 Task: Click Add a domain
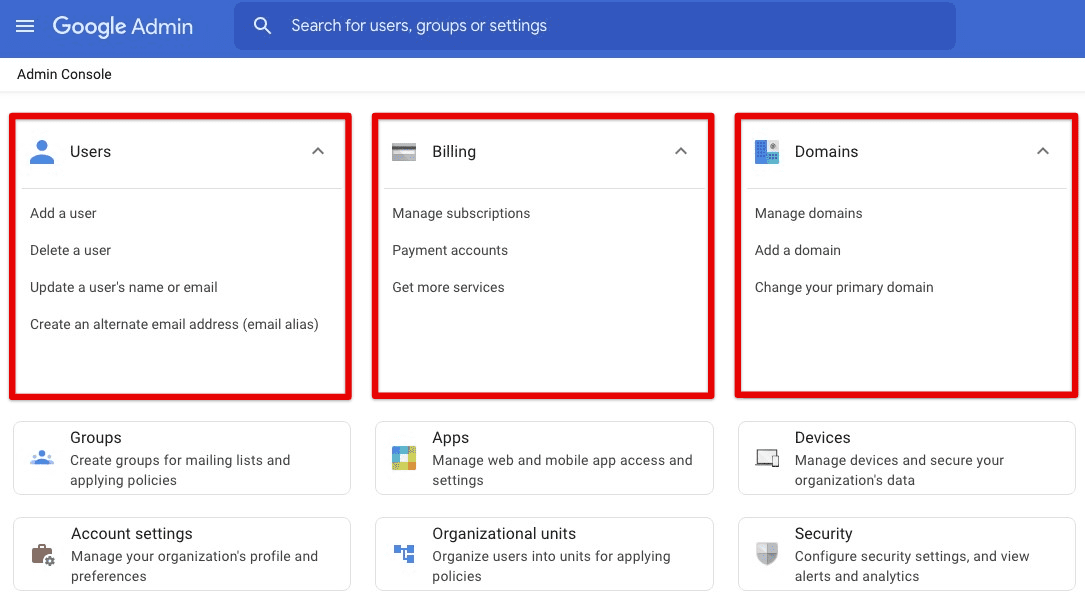click(798, 250)
